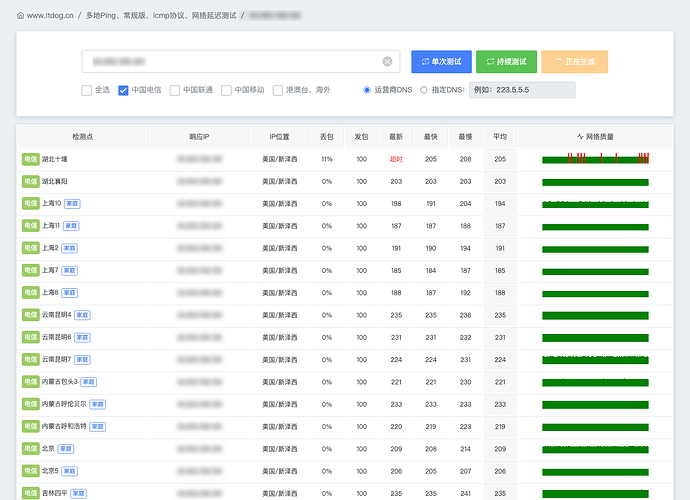The image size is (690, 500).
Task: Sort by 丢包 column header
Action: [x=327, y=137]
